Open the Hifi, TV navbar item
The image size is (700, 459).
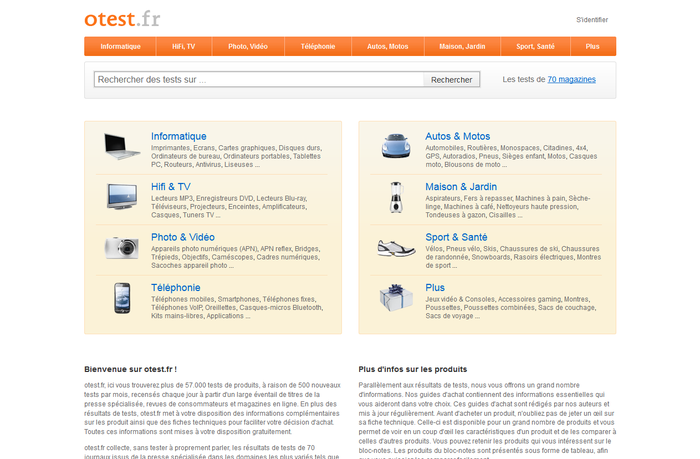coord(184,46)
